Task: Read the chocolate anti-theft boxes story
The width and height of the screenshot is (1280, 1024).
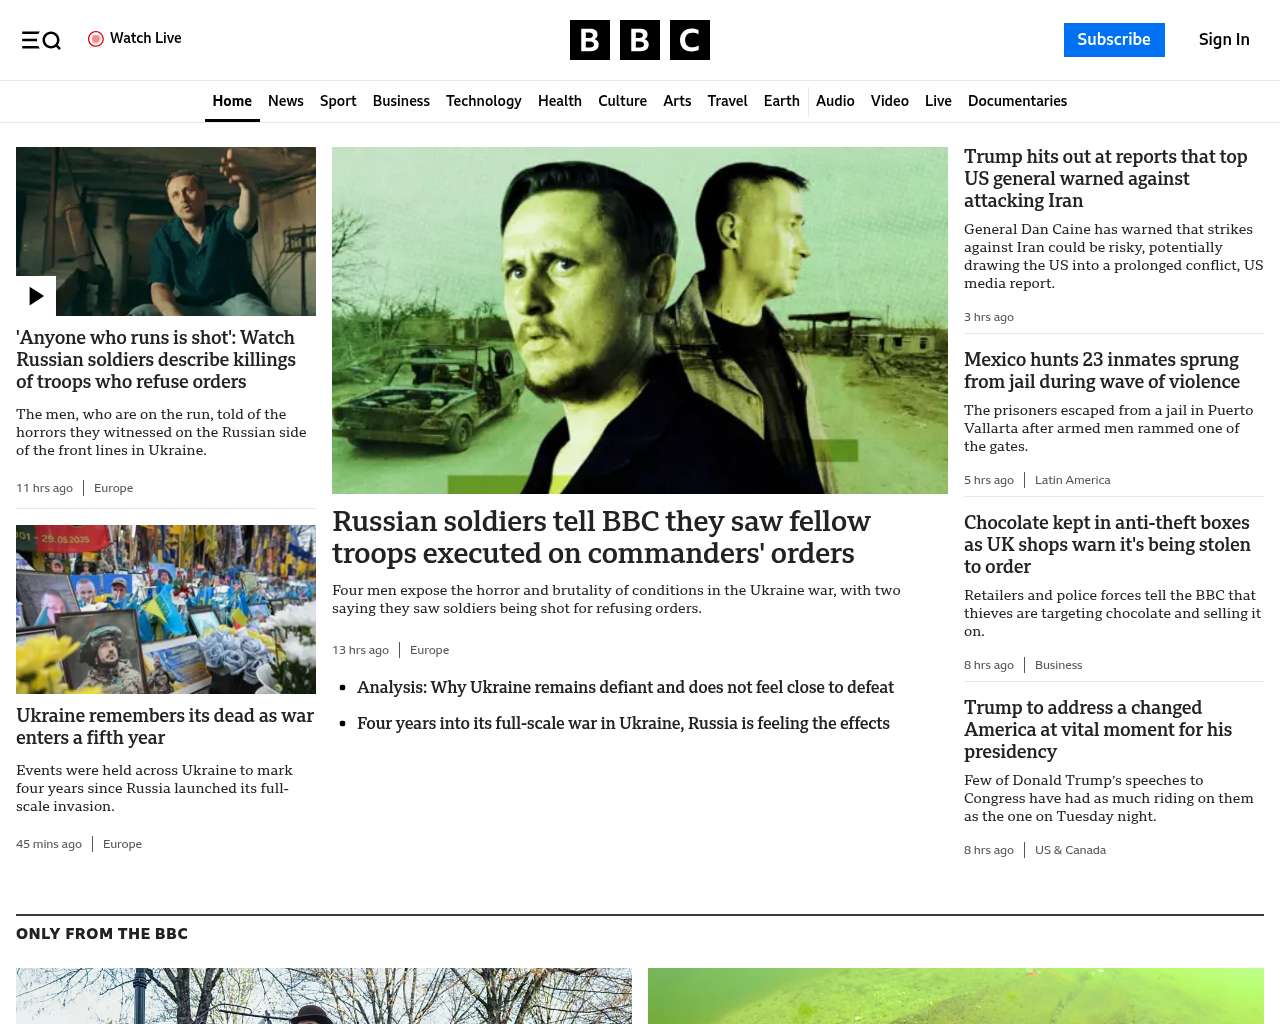Action: point(1107,544)
